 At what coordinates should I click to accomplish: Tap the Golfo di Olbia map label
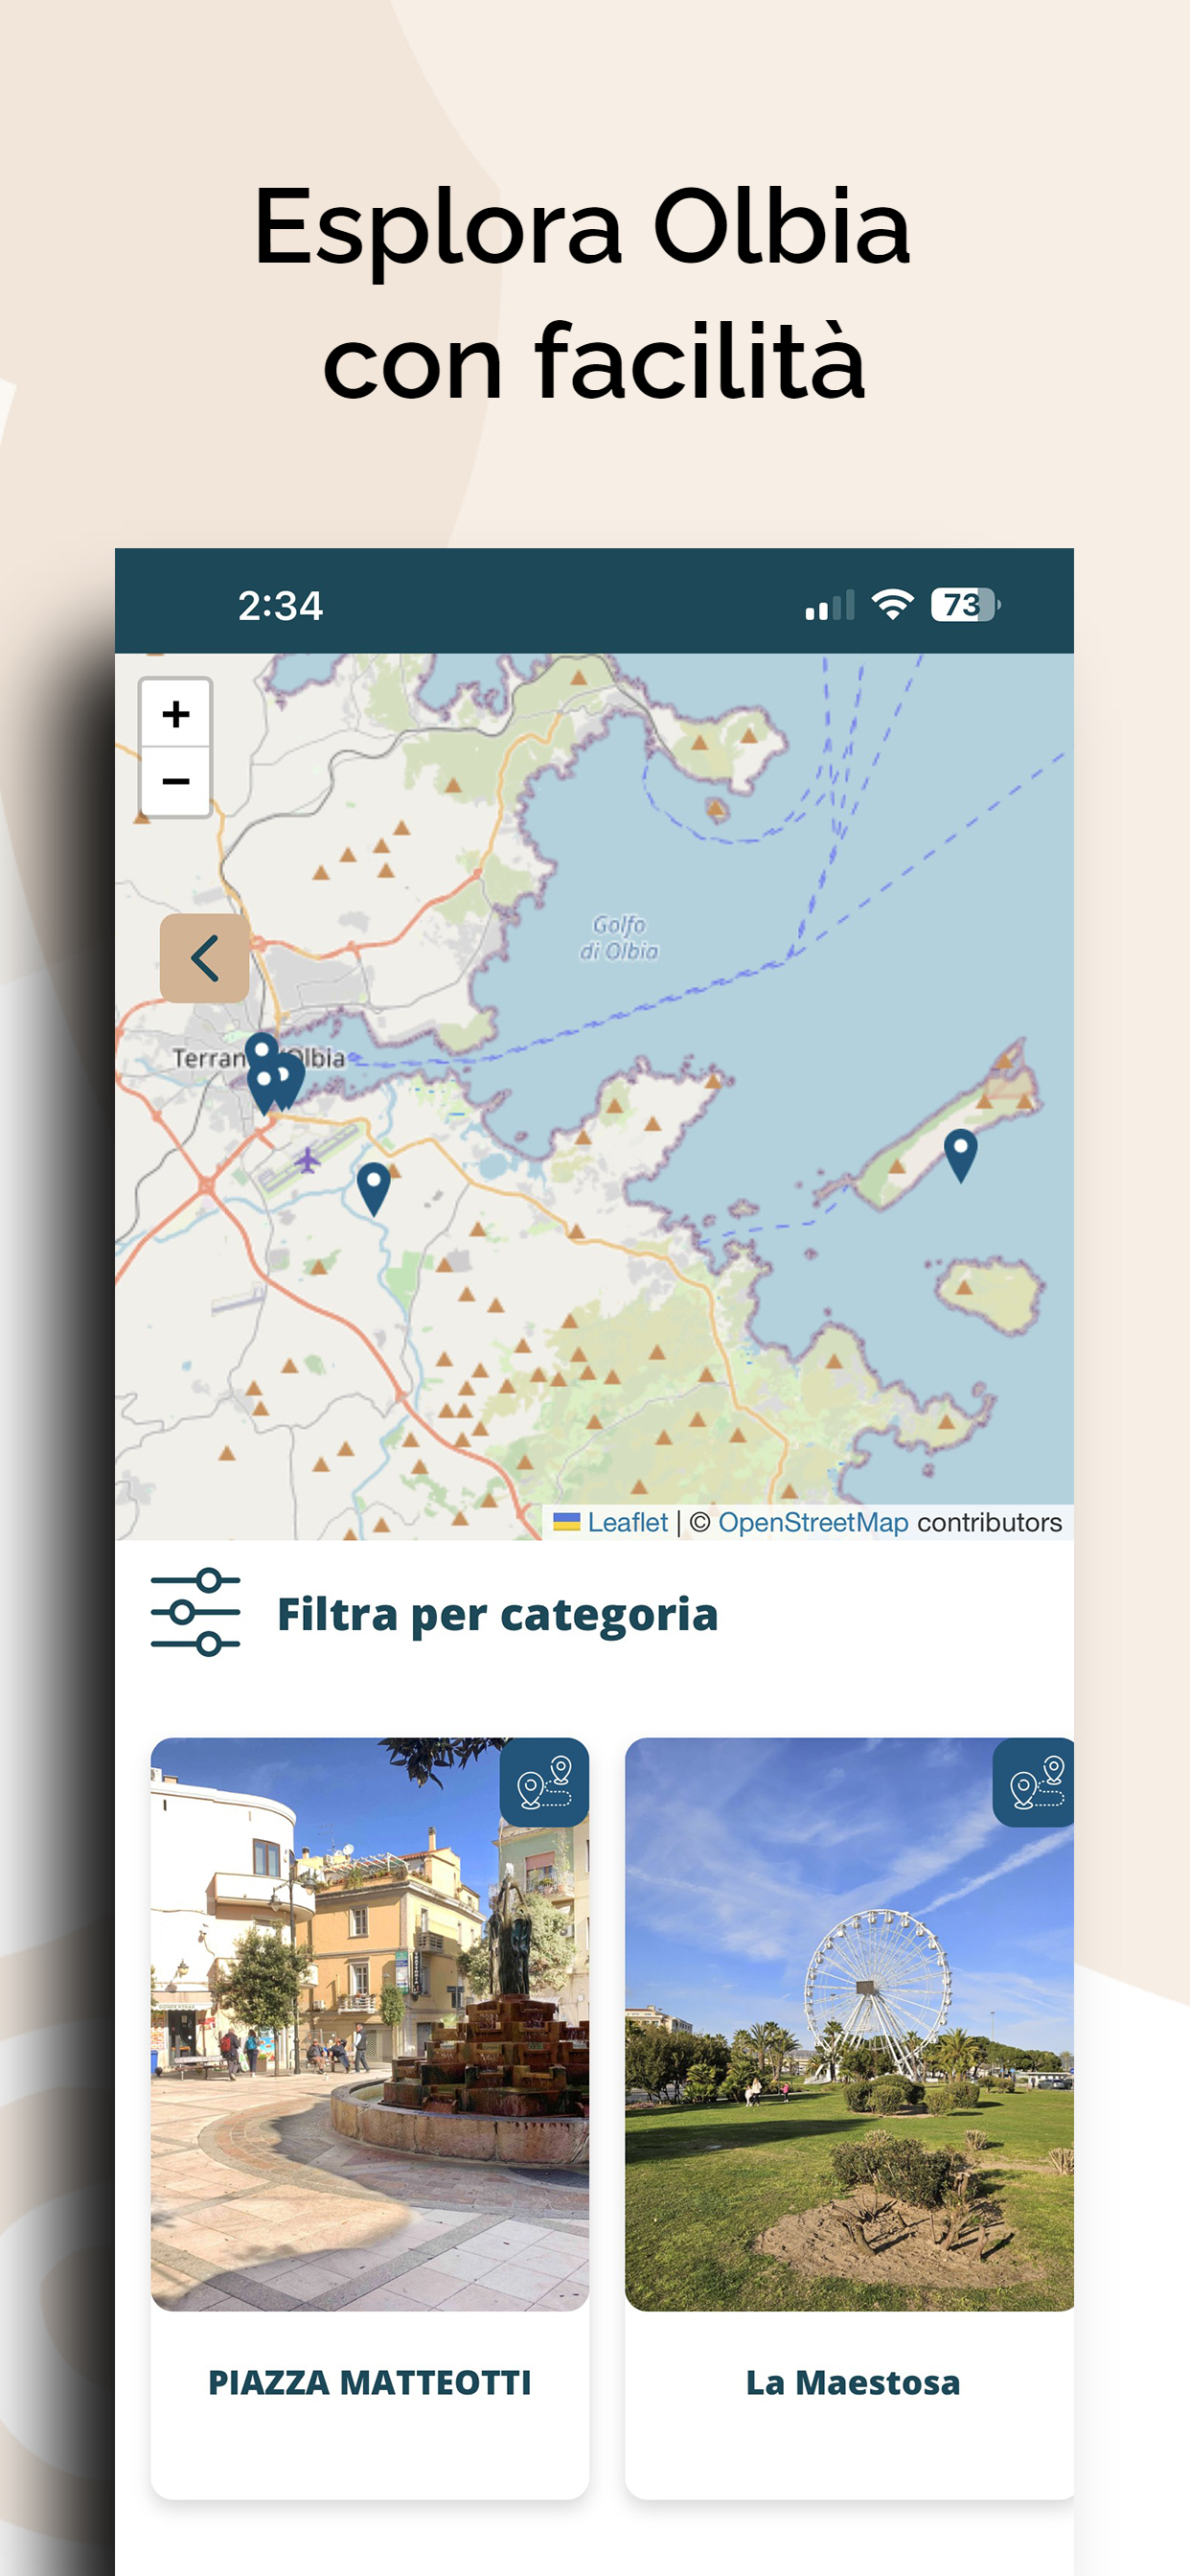[619, 937]
